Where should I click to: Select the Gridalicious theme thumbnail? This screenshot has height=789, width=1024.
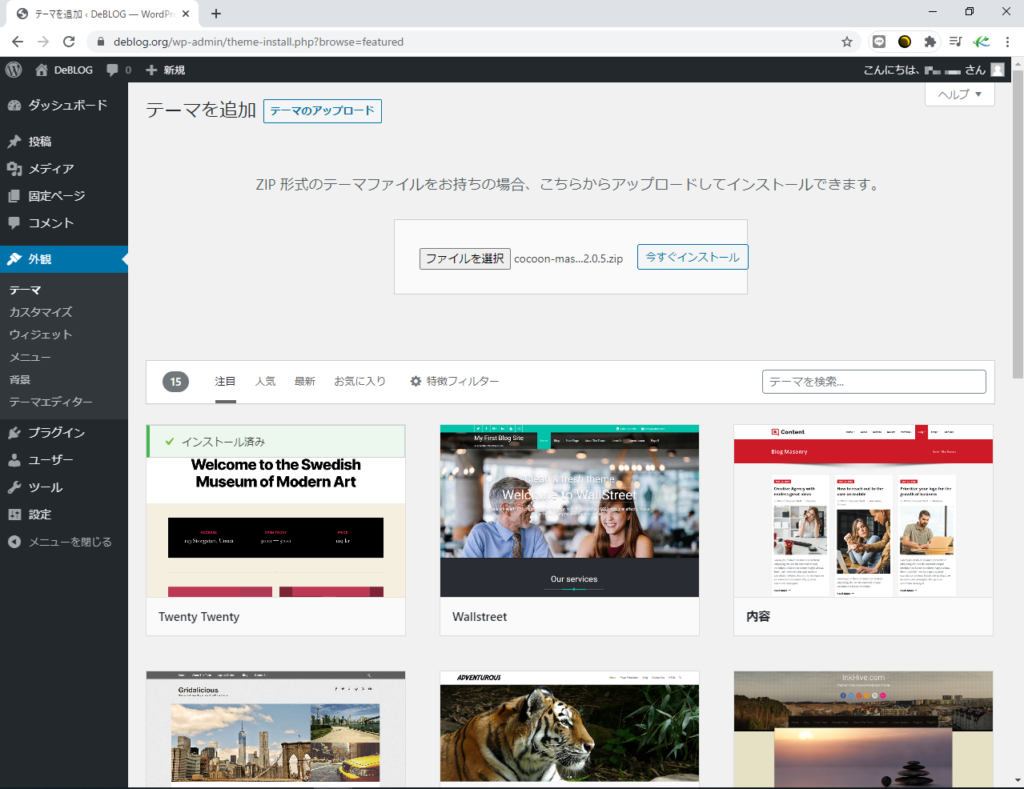[276, 729]
